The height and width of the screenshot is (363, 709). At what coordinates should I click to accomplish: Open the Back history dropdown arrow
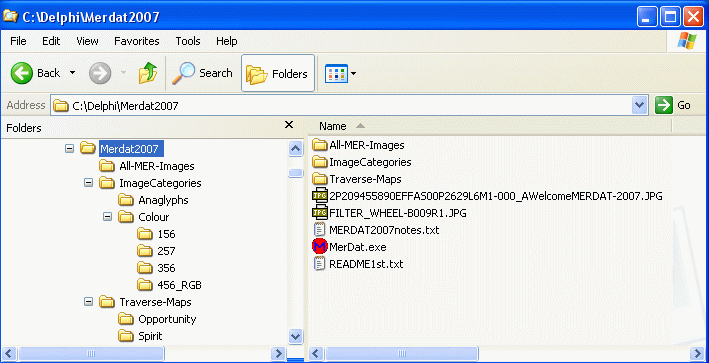click(72, 73)
